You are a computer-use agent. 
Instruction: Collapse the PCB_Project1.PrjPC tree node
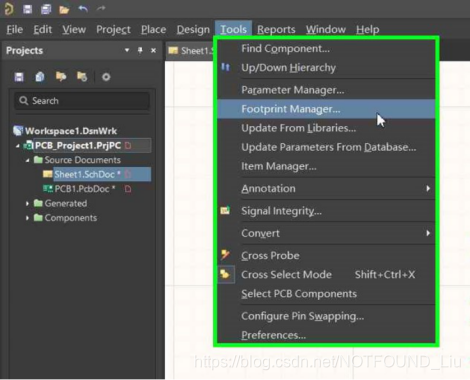point(17,146)
